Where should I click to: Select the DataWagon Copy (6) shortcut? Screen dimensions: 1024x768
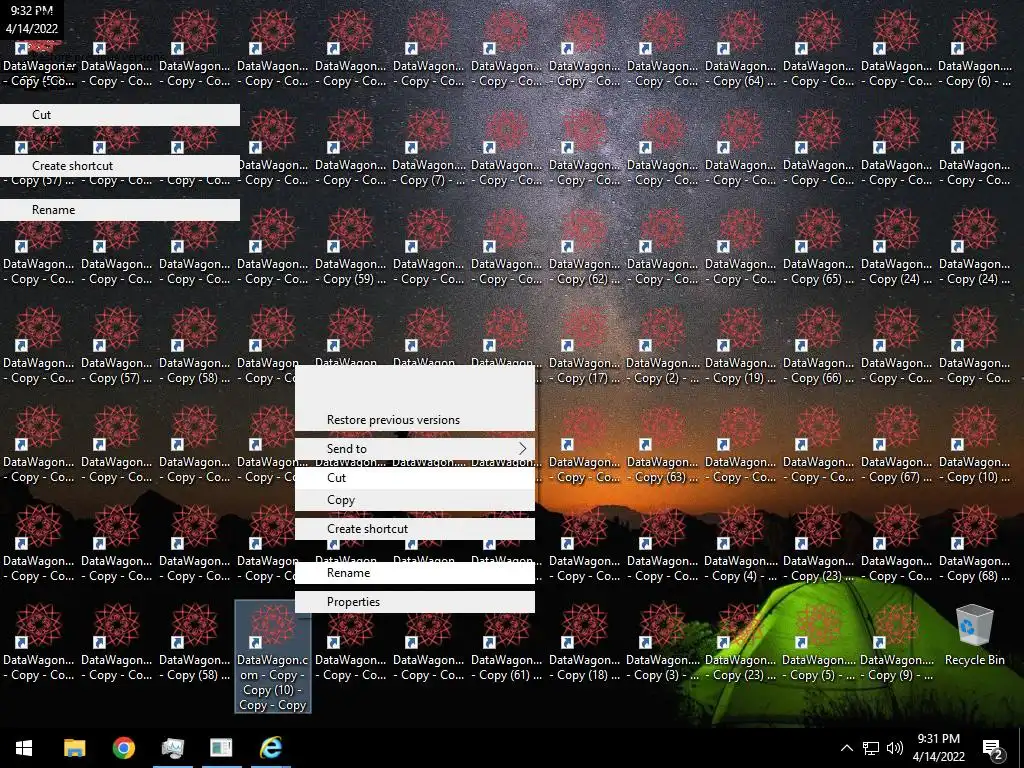[974, 50]
